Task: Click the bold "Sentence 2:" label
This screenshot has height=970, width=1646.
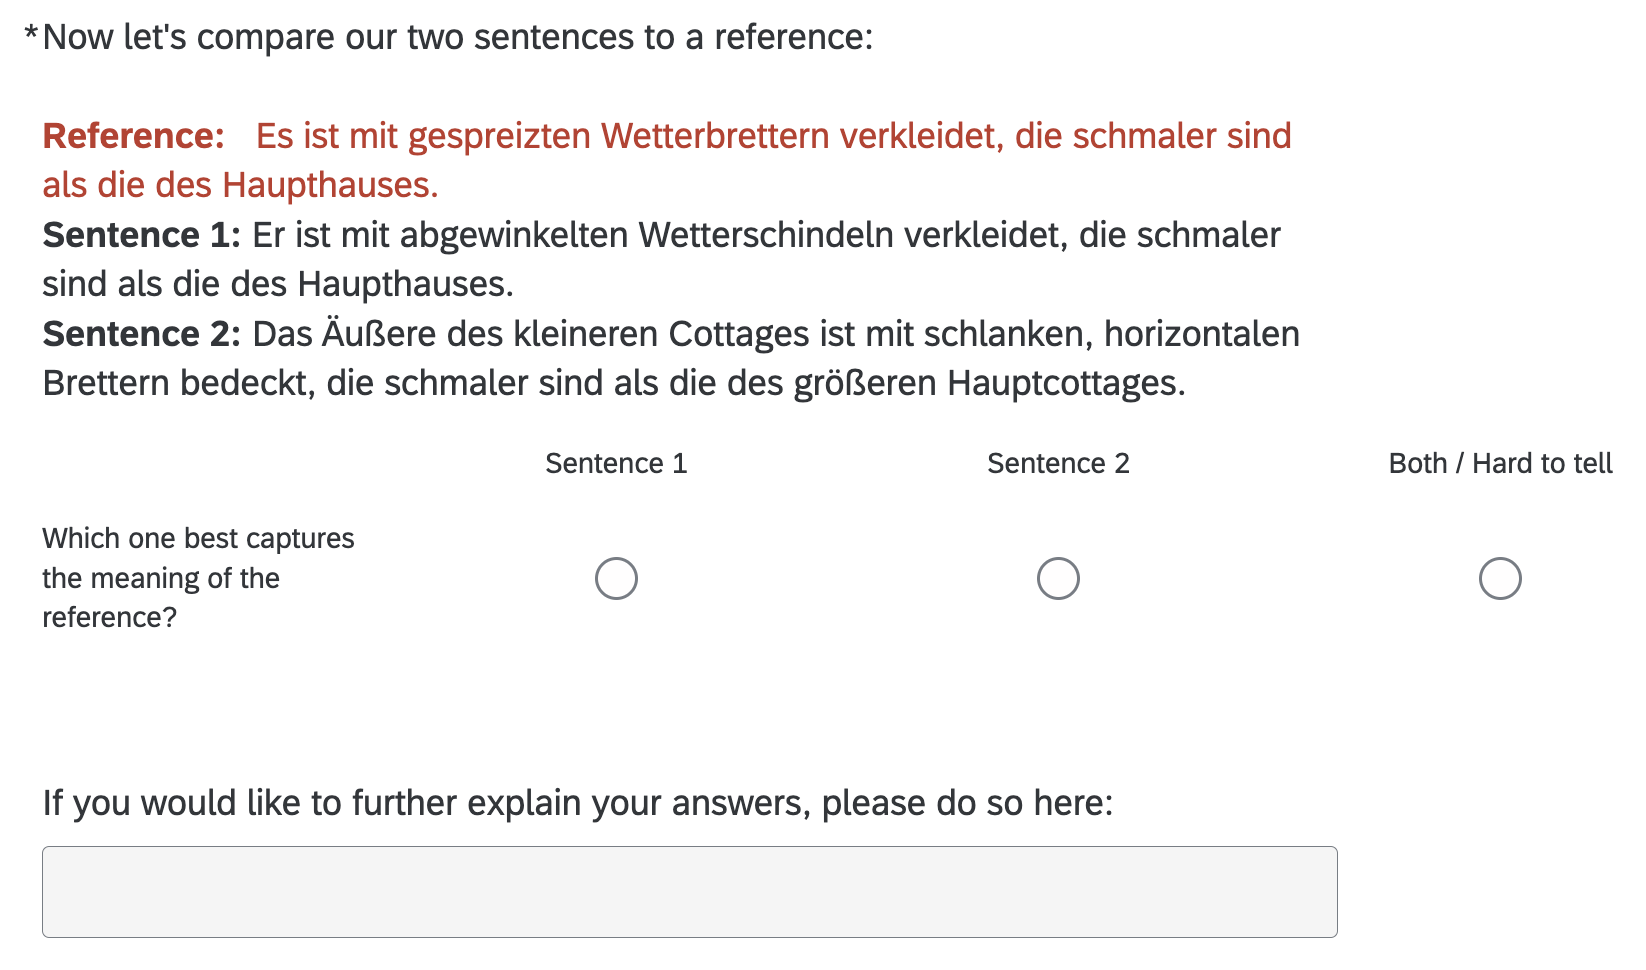Action: (141, 334)
